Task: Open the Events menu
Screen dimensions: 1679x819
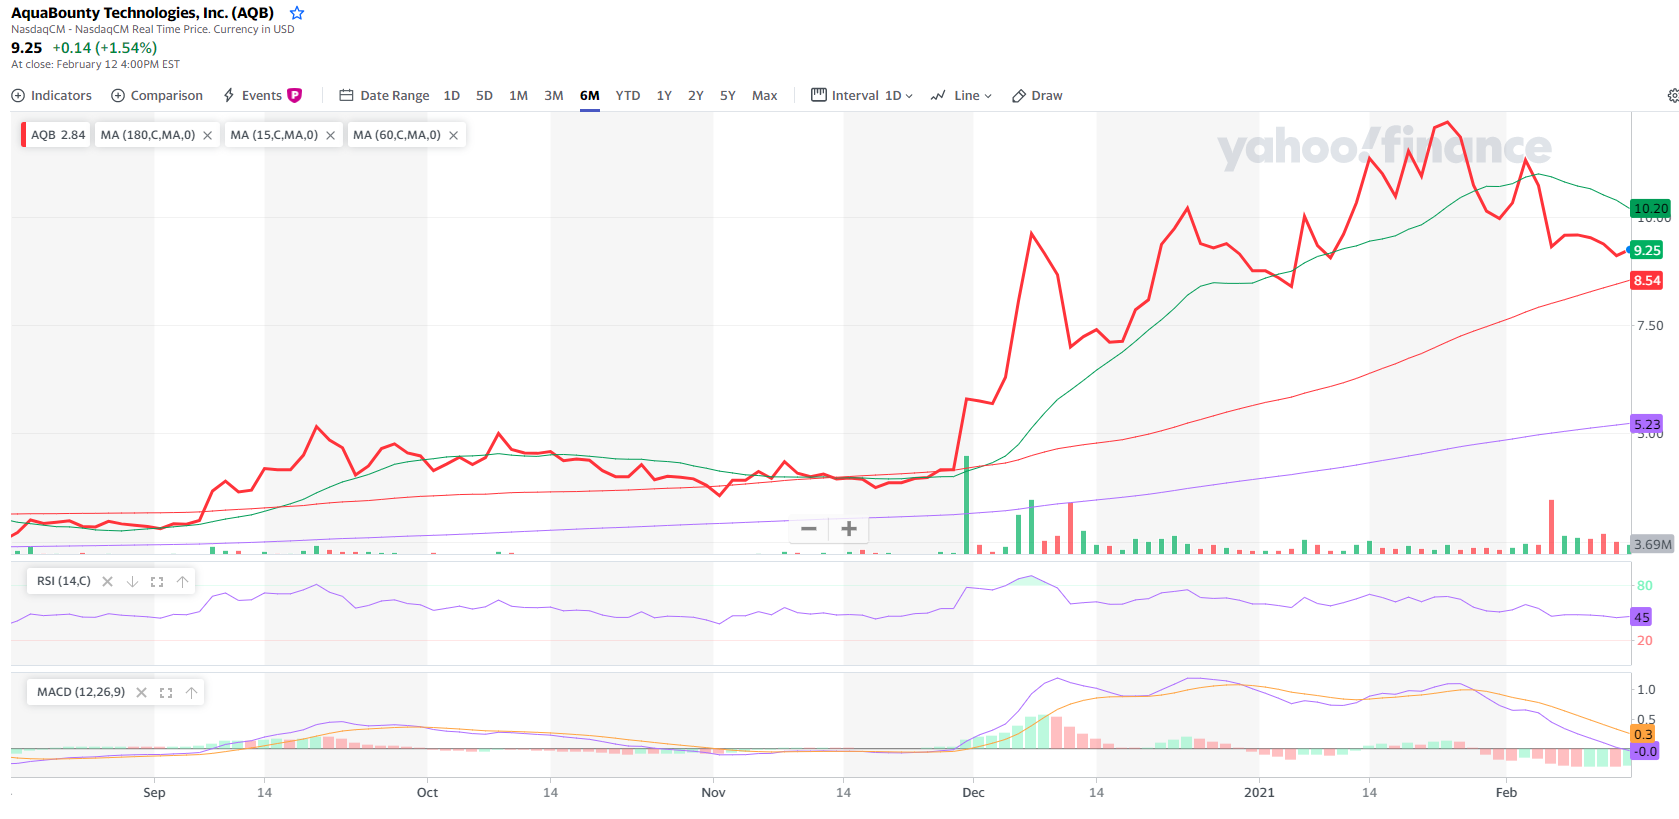Action: [253, 95]
